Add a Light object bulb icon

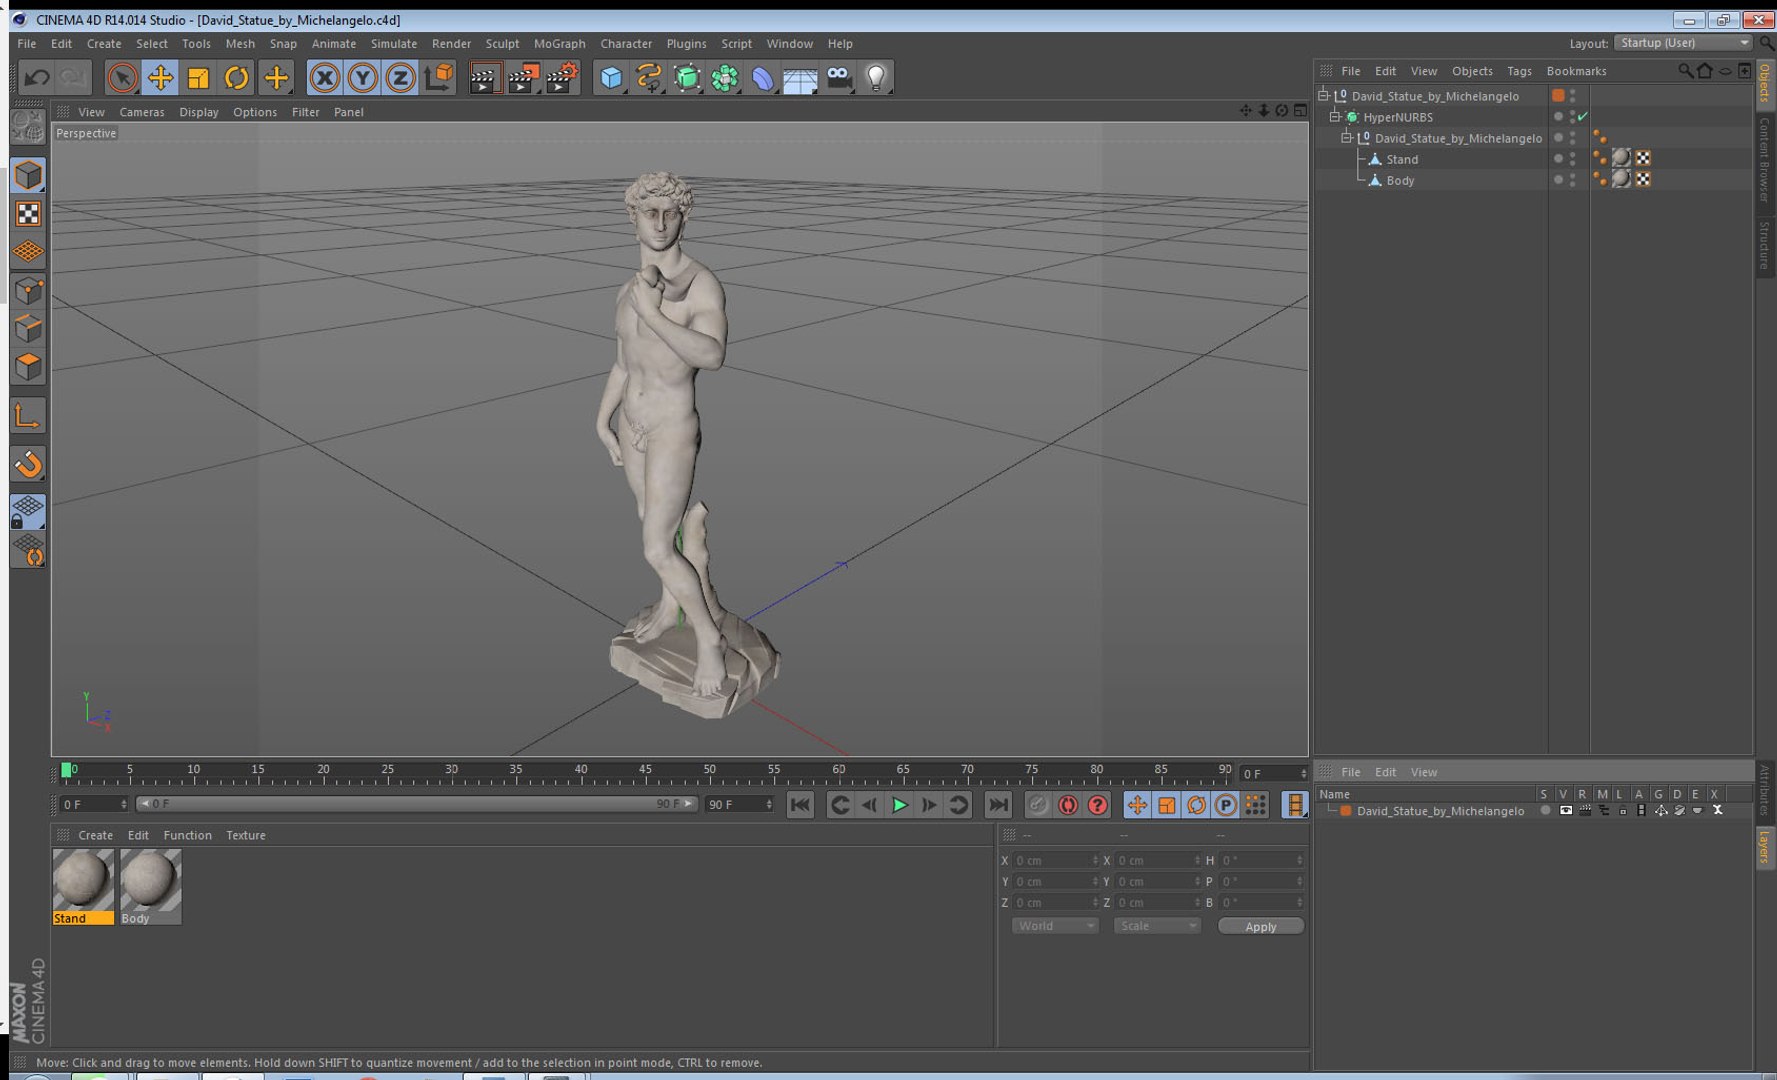coord(876,78)
